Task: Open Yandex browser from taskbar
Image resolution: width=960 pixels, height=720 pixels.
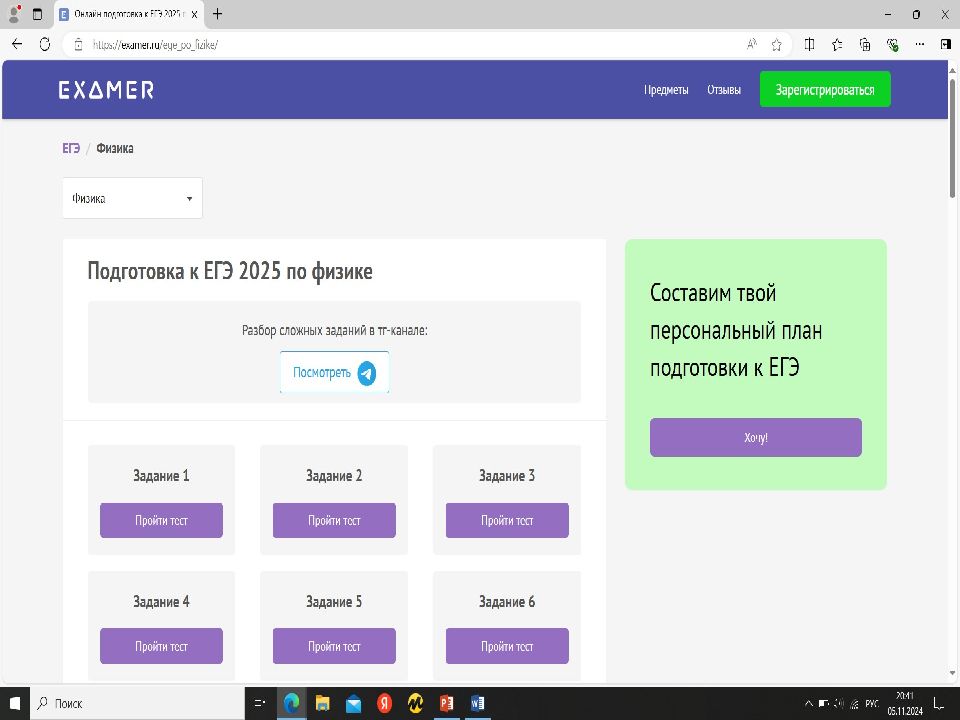Action: point(384,703)
